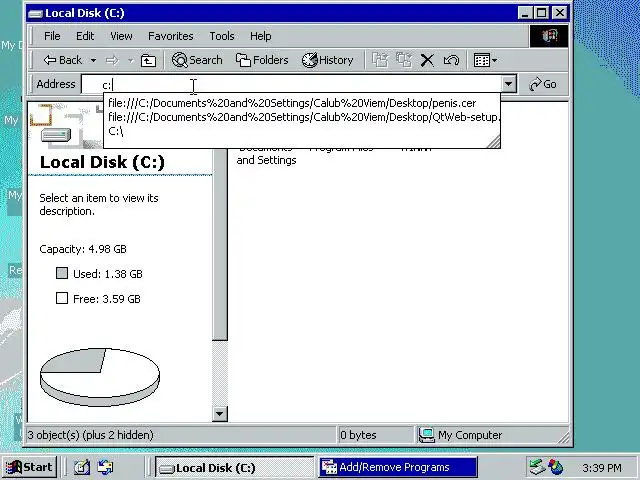Click the first system tray icon
640x480 pixels.
click(x=537, y=467)
